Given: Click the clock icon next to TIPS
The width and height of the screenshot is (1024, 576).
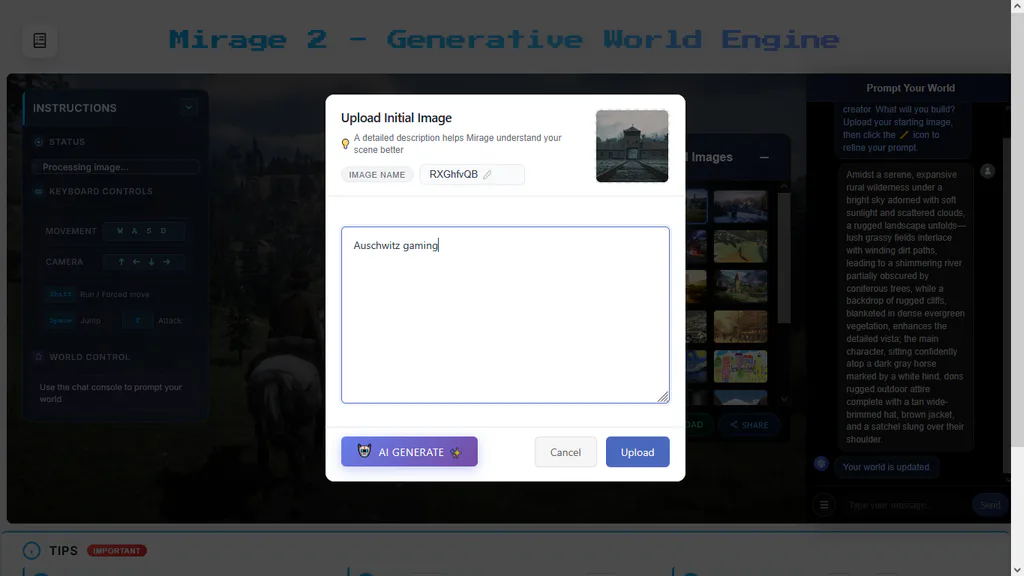Looking at the screenshot, I should click(x=31, y=551).
